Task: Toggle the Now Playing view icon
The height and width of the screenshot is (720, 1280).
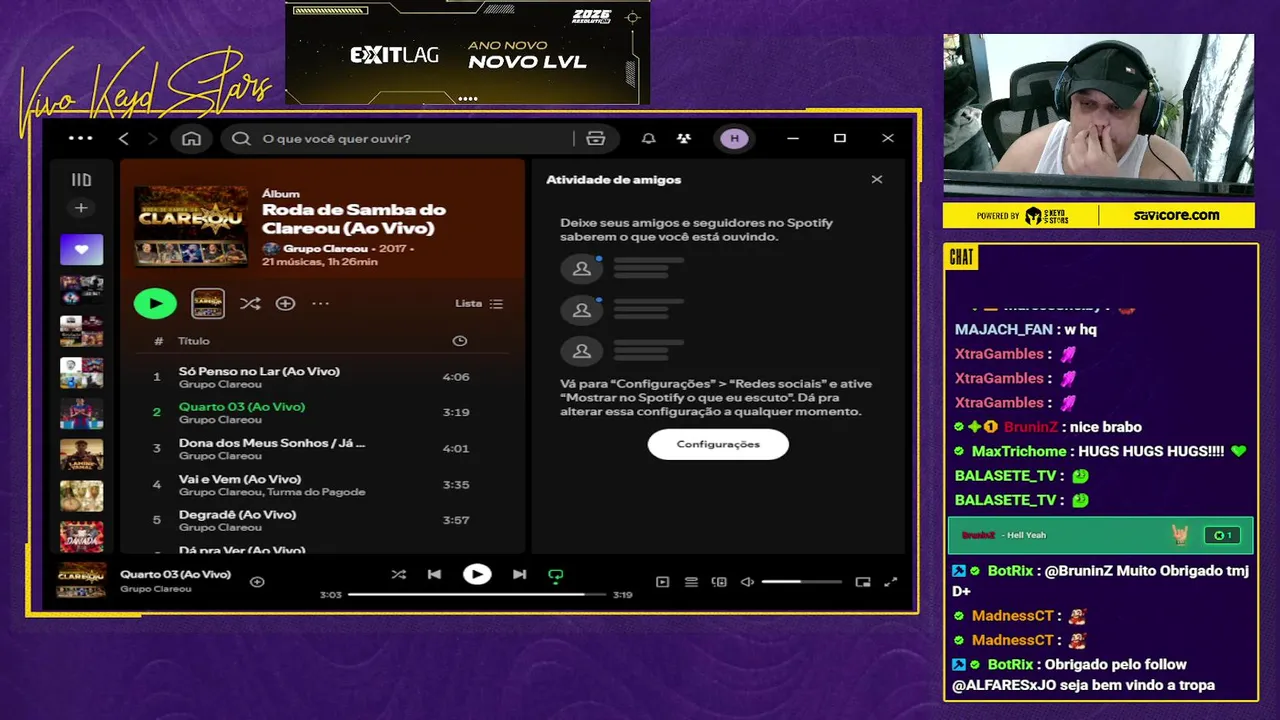Action: (x=662, y=582)
